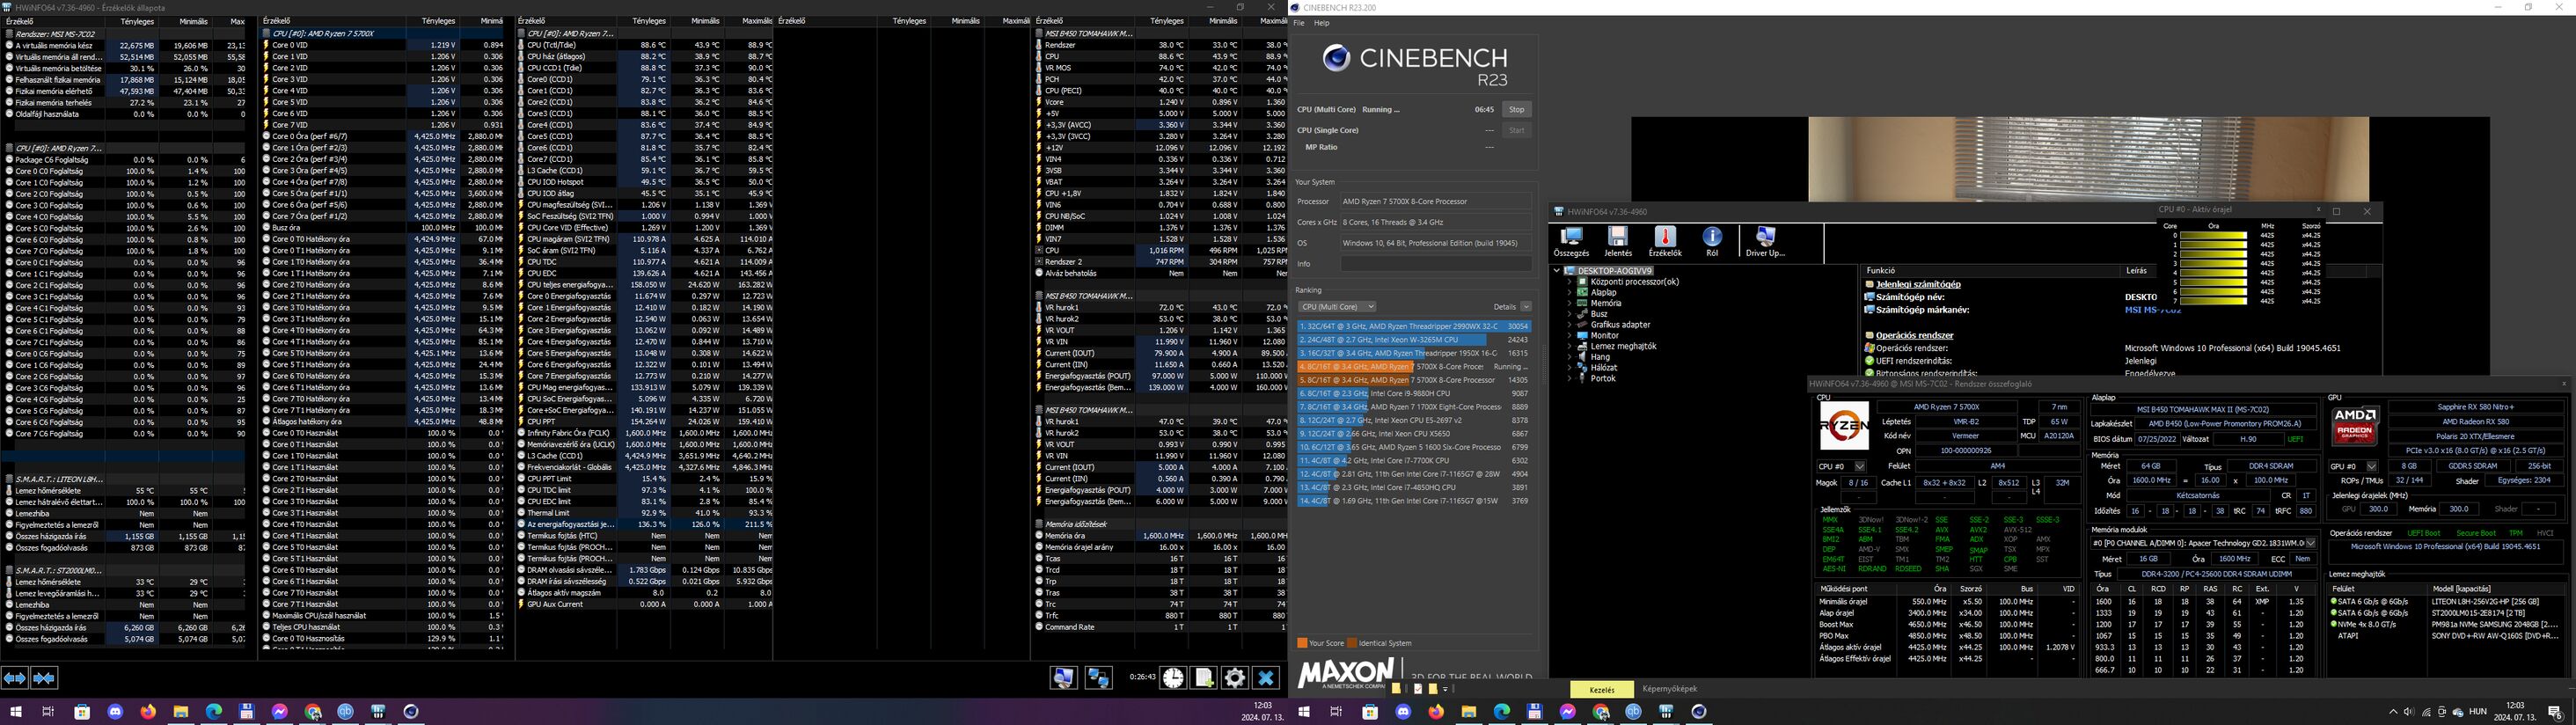
Task: Click the Cinebench logo icon
Action: [1336, 59]
